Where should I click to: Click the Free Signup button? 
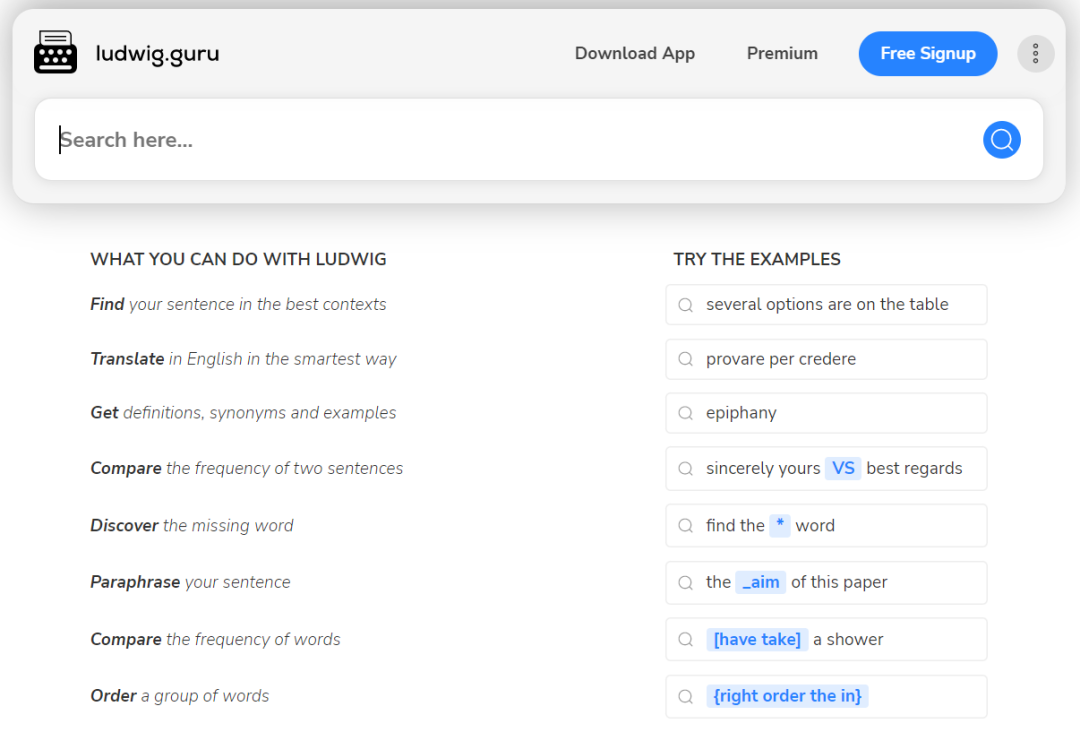(x=927, y=54)
